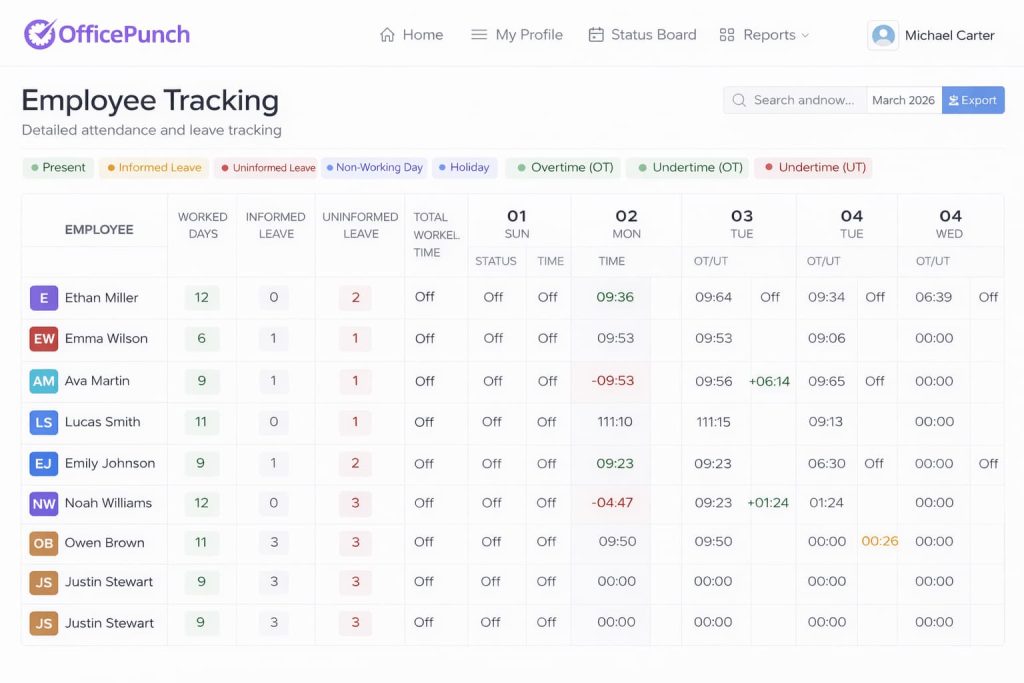Click the Status Board calendar icon
The image size is (1024, 683).
tap(596, 35)
